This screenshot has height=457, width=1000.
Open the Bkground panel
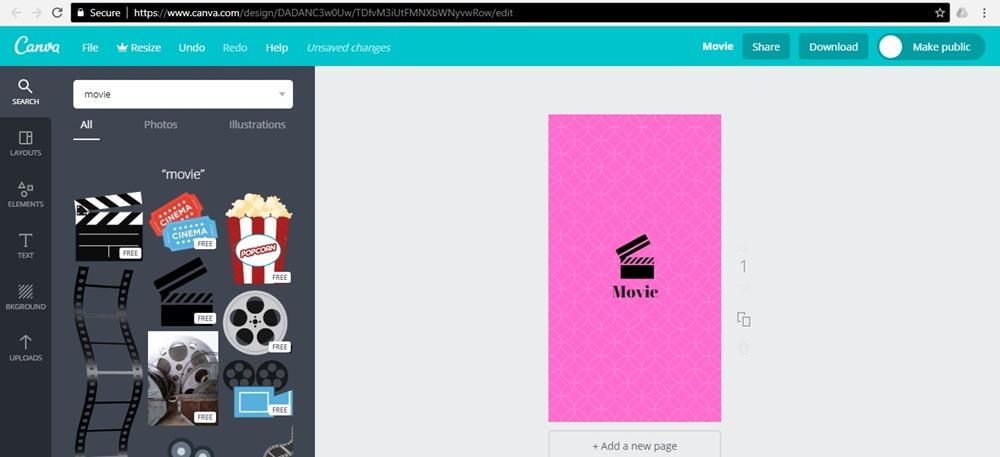(x=26, y=297)
